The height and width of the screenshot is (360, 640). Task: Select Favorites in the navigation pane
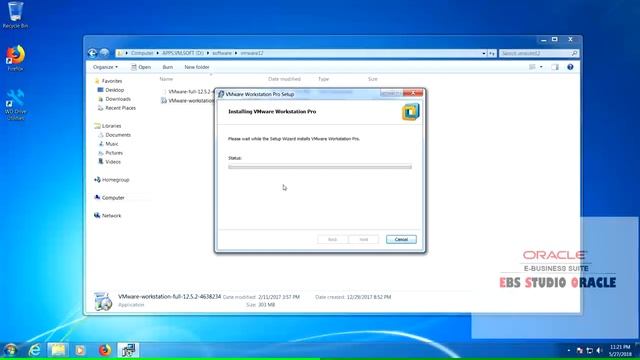[111, 81]
